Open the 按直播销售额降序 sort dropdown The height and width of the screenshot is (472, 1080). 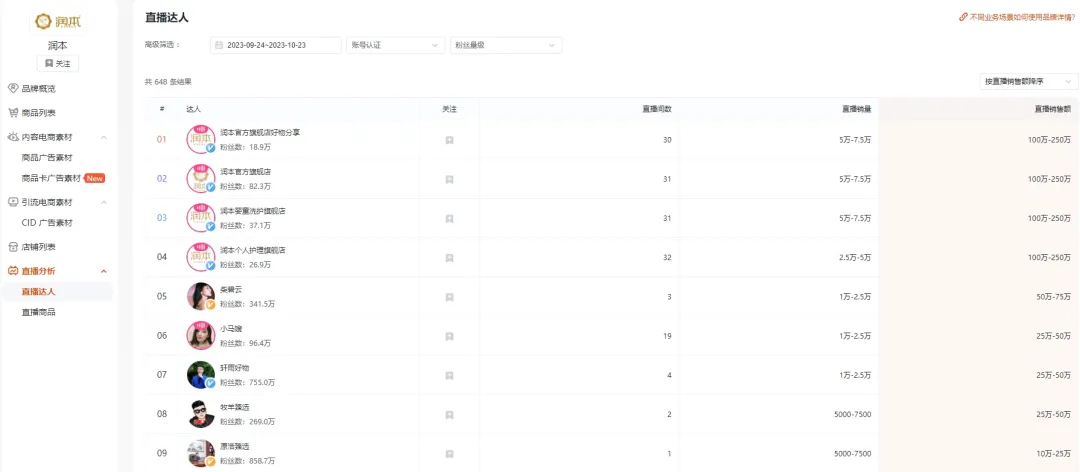tap(1028, 81)
